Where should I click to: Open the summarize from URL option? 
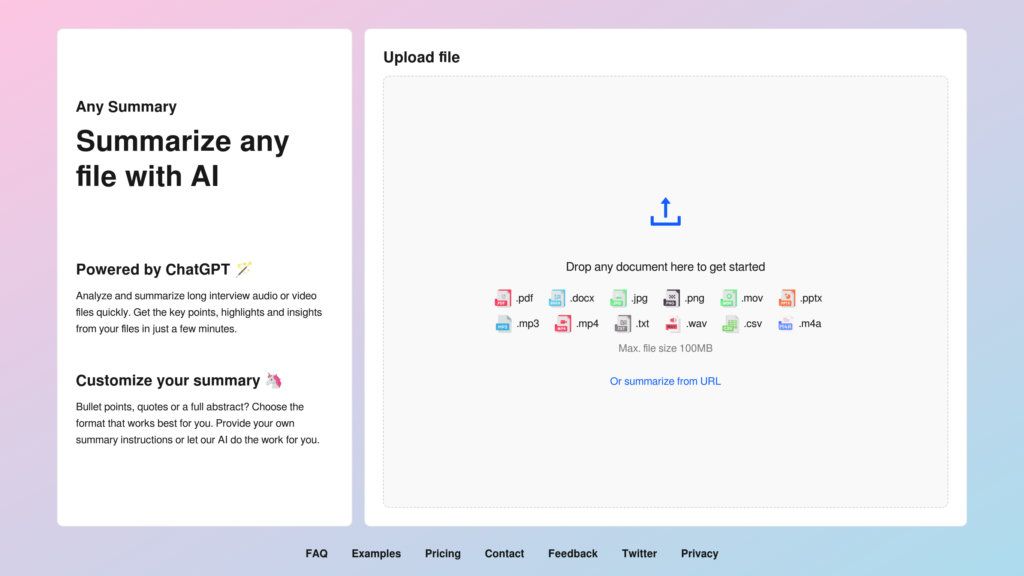point(665,381)
